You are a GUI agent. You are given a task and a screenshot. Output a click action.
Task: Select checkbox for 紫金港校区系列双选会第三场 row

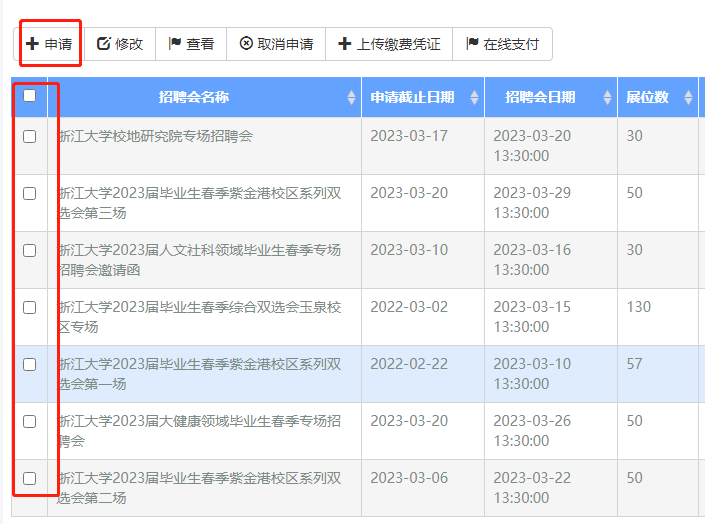point(29,193)
